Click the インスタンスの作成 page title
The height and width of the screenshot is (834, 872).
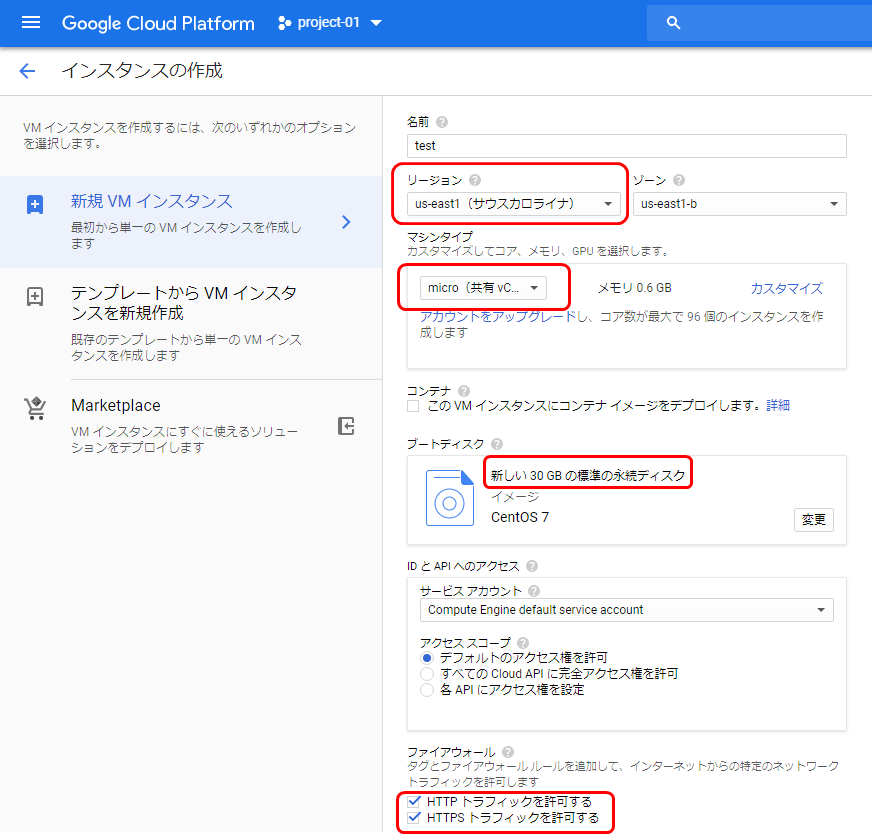[x=142, y=71]
